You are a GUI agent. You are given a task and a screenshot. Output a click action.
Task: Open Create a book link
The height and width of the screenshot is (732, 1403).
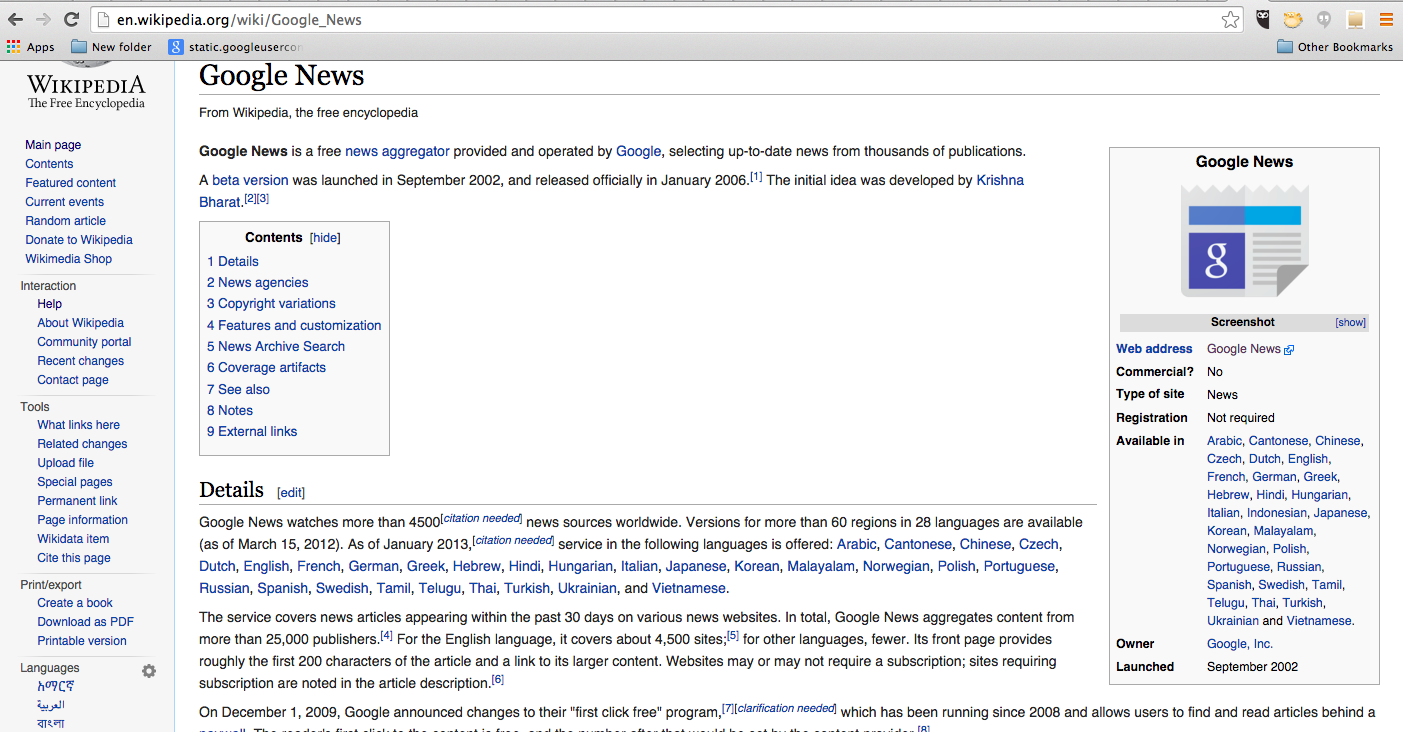[x=75, y=603]
